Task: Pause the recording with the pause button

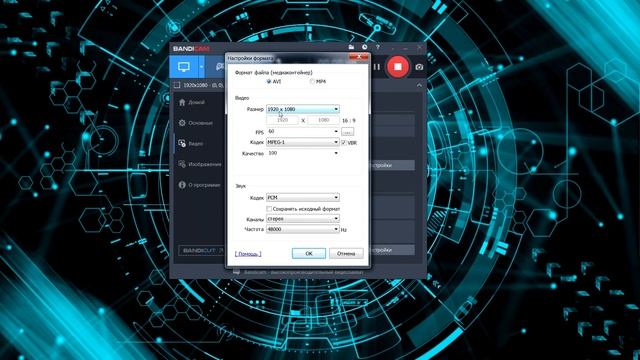Action: coord(376,67)
